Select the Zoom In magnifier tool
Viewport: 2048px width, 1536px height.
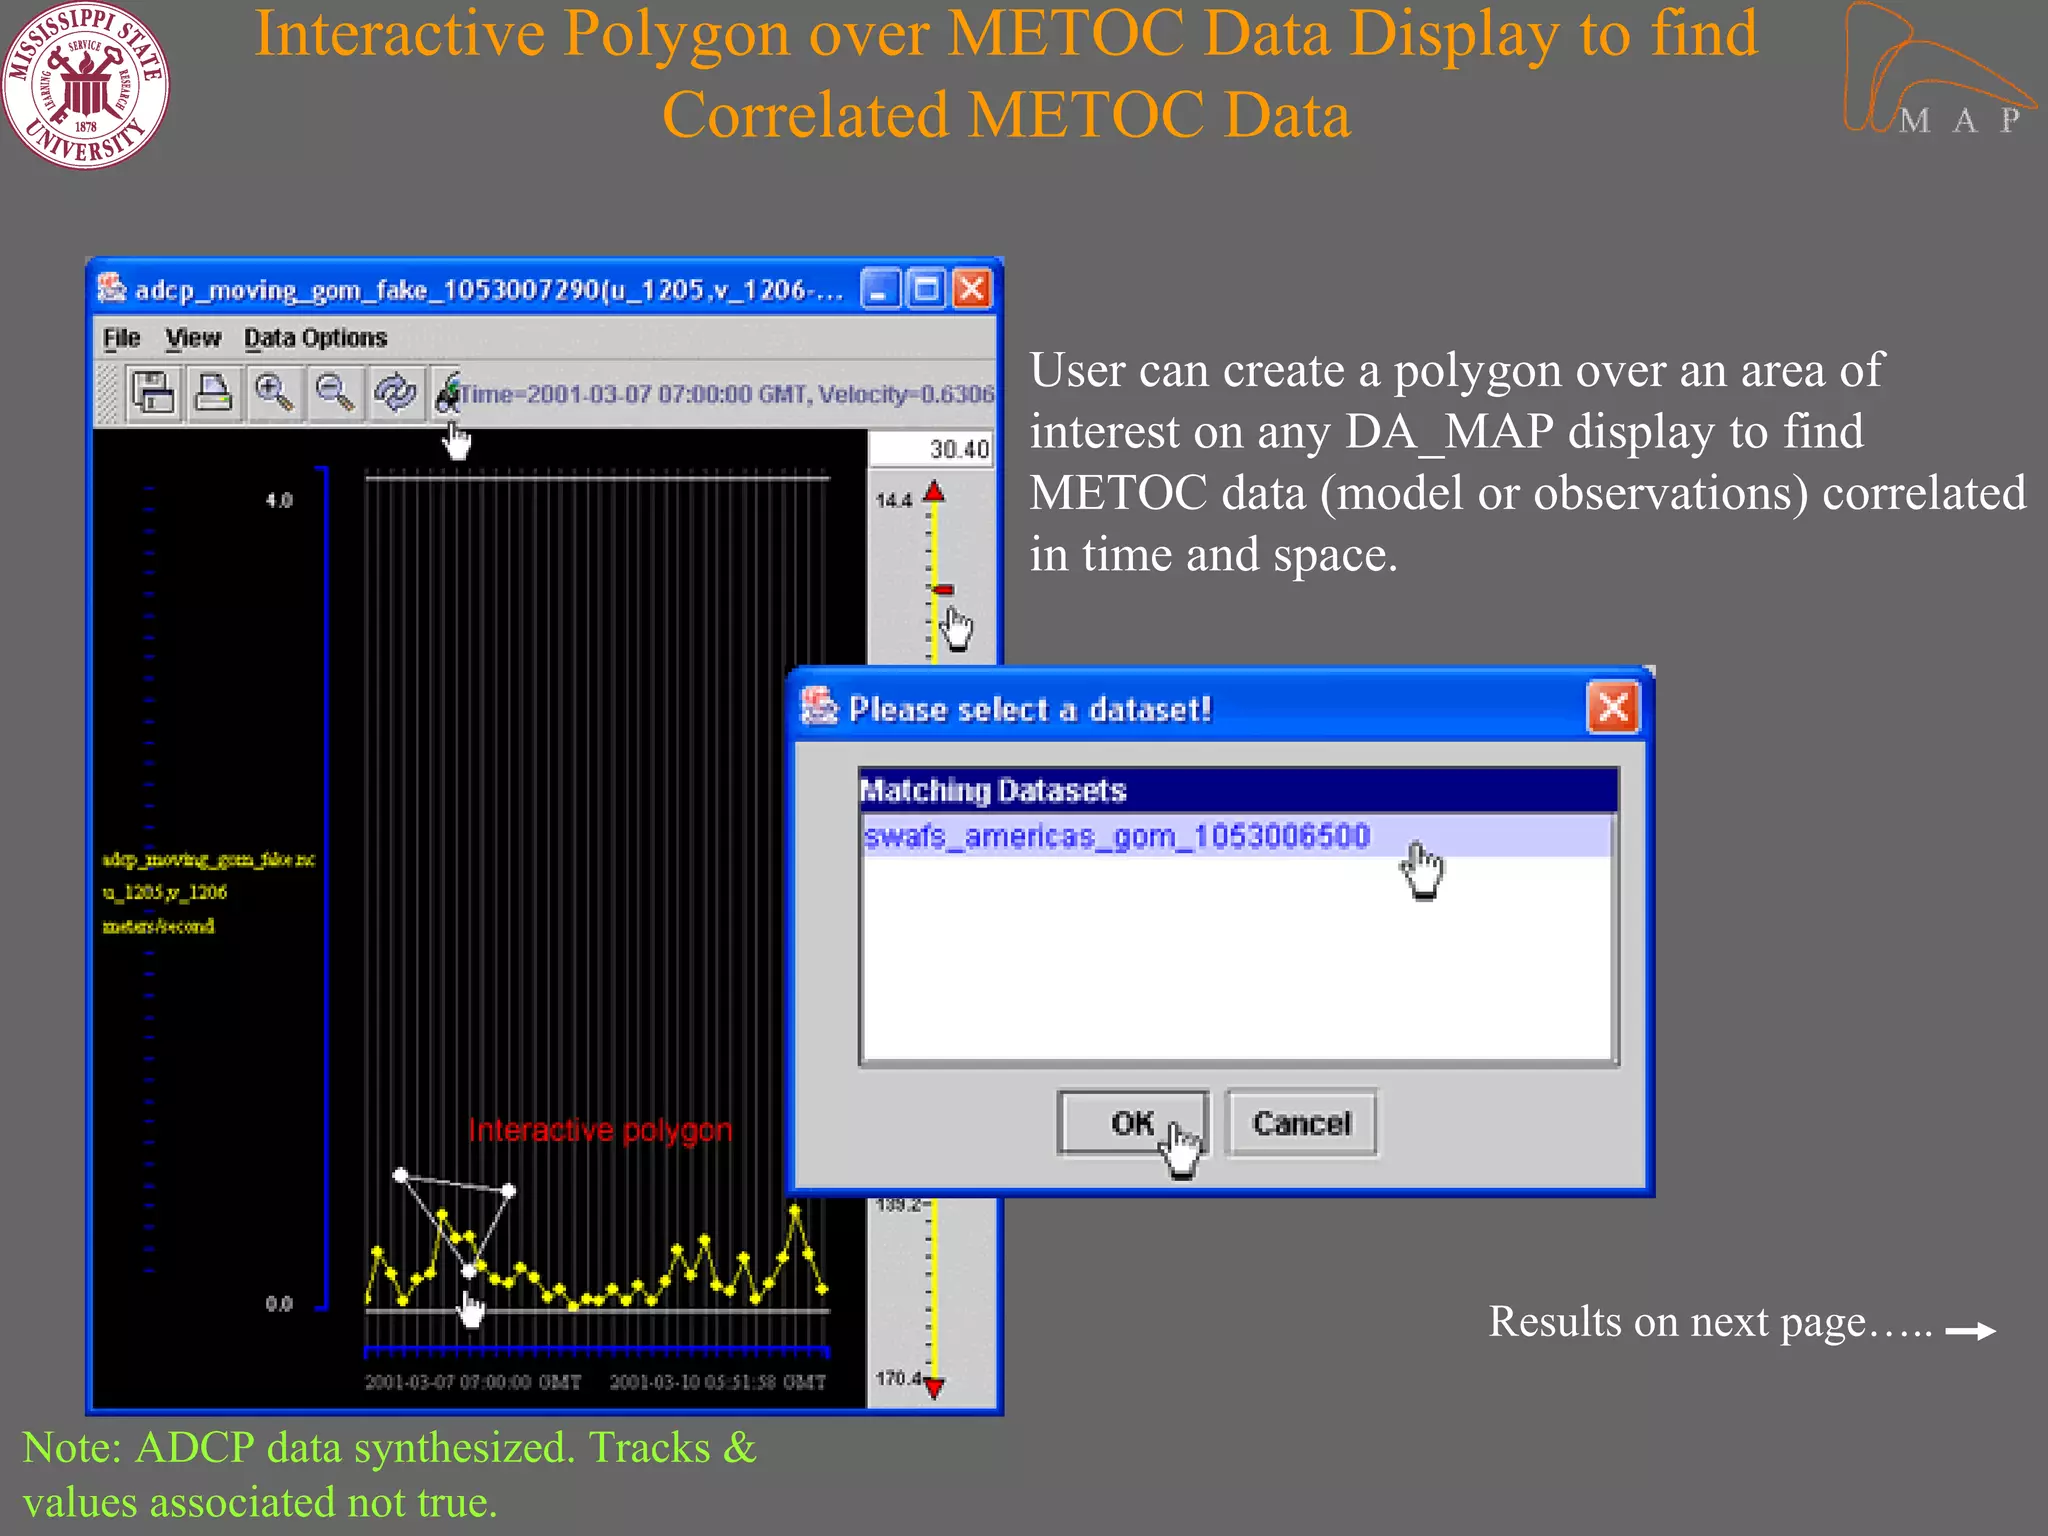274,393
